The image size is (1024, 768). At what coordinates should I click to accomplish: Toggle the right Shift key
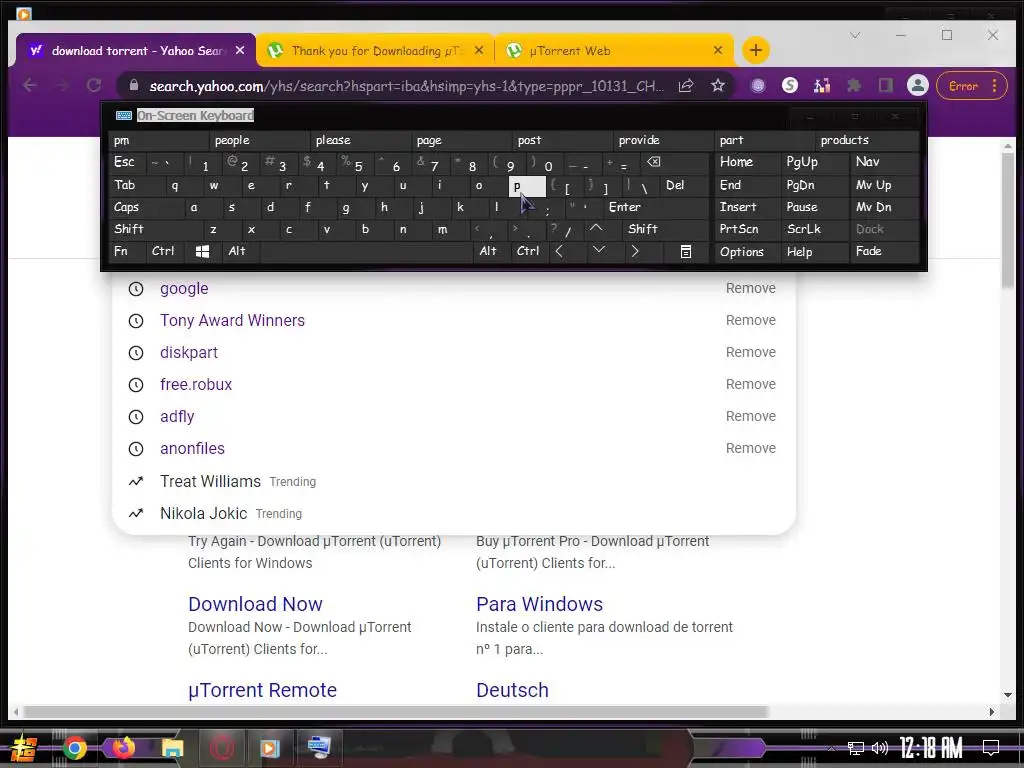pyautogui.click(x=665, y=229)
